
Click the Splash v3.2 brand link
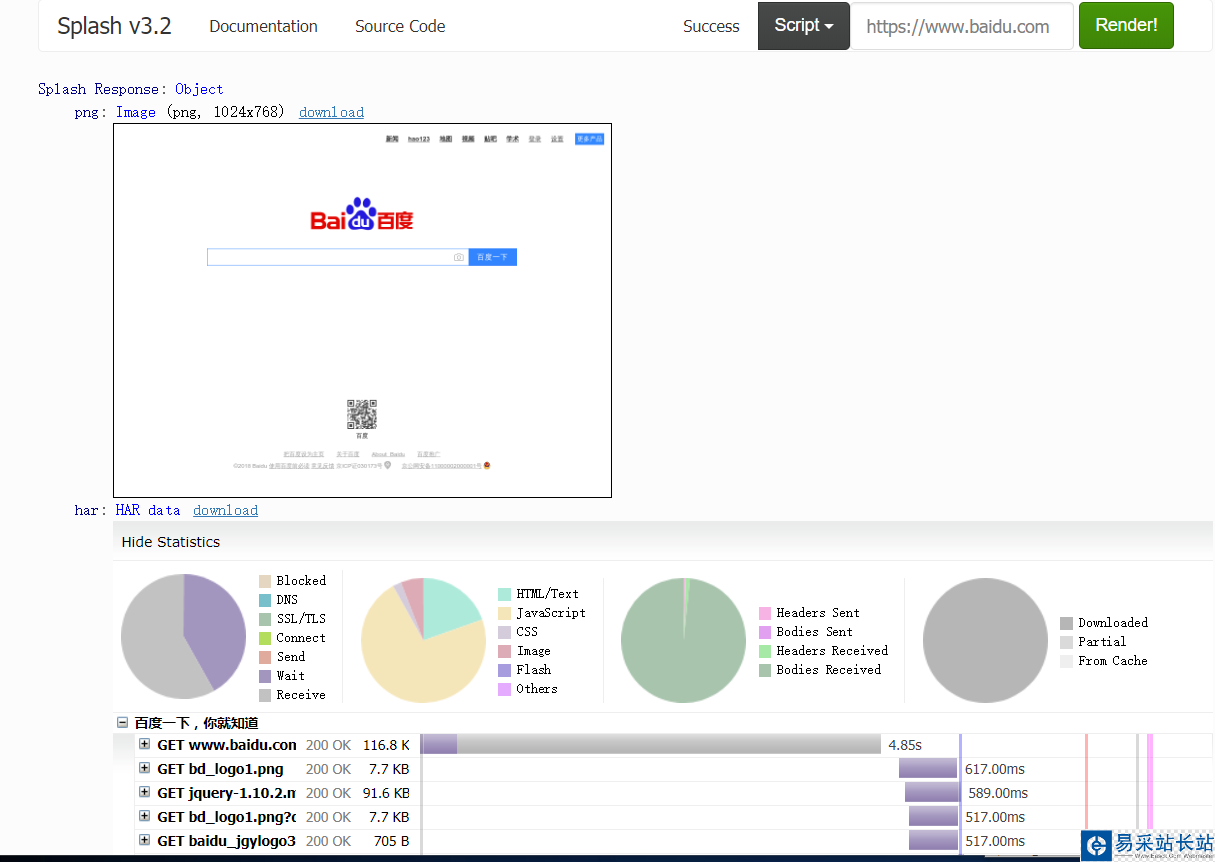tap(114, 26)
